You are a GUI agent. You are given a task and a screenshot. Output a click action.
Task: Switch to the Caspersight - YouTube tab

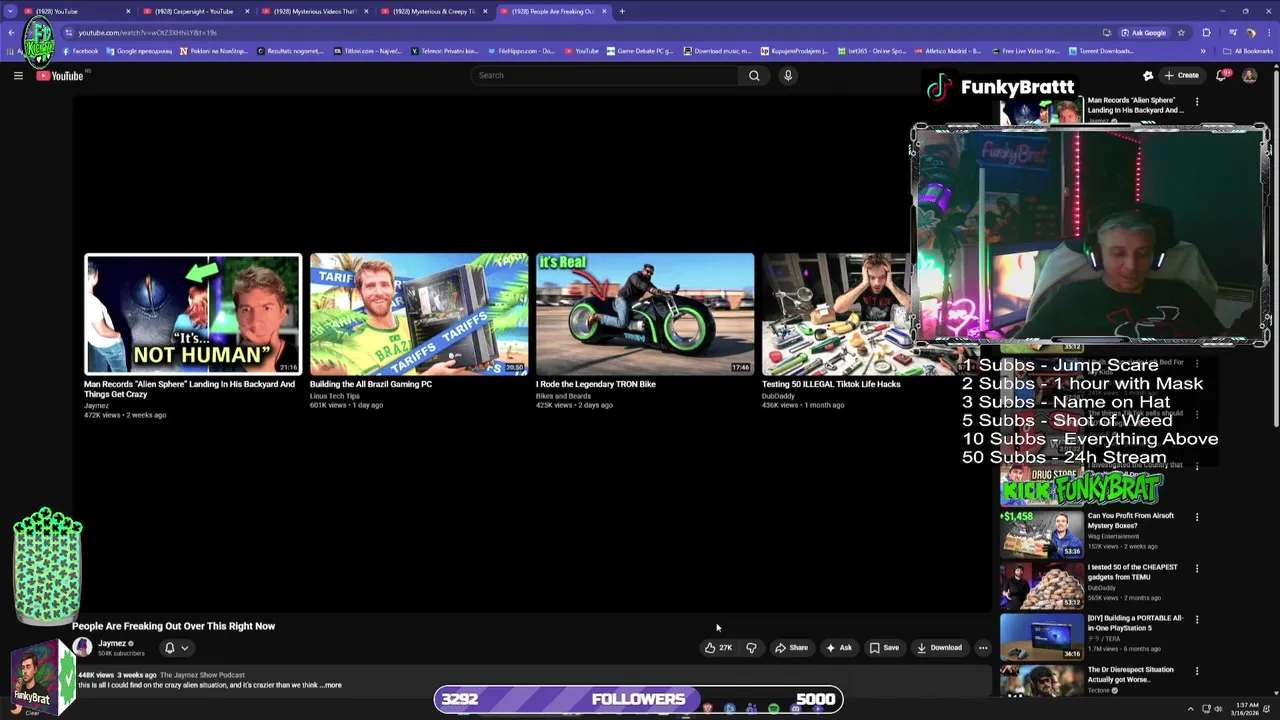[195, 11]
